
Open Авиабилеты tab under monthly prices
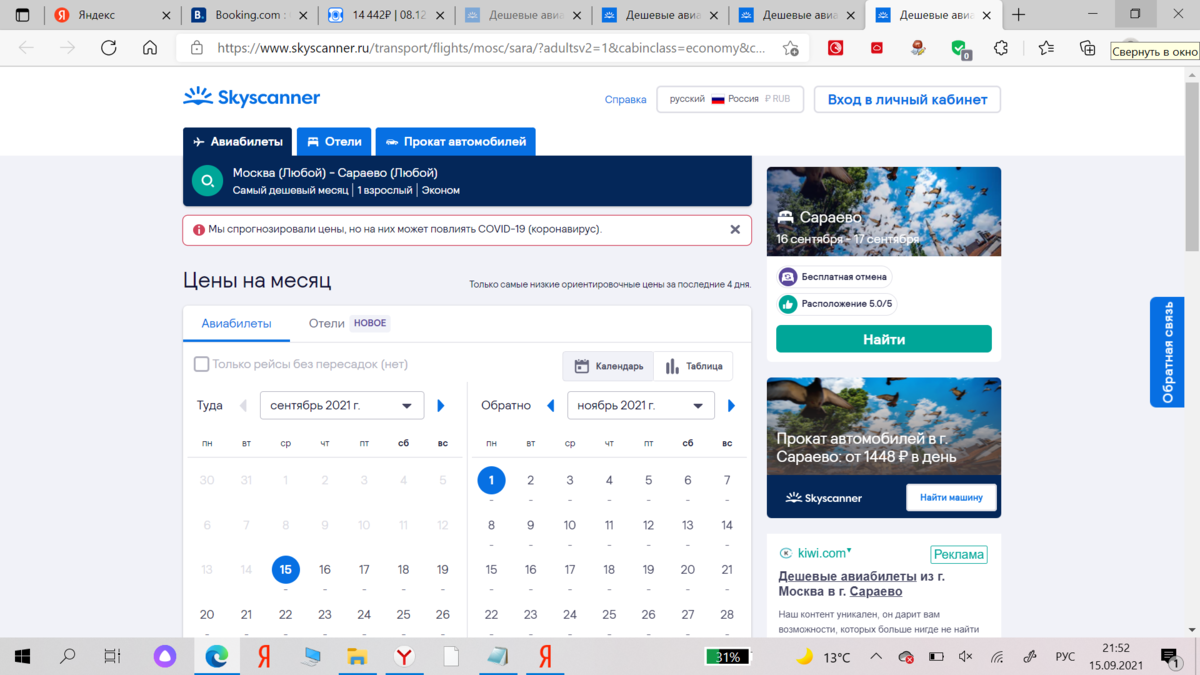[236, 324]
